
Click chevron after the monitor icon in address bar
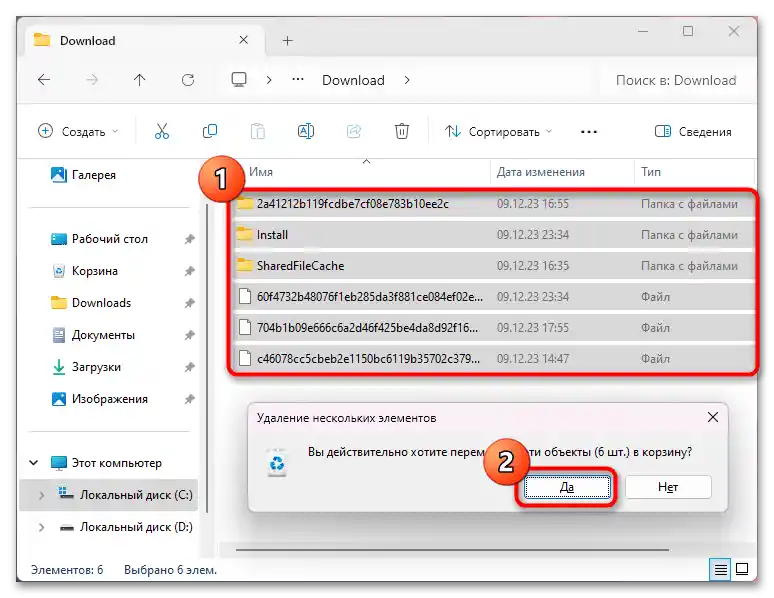[x=269, y=80]
